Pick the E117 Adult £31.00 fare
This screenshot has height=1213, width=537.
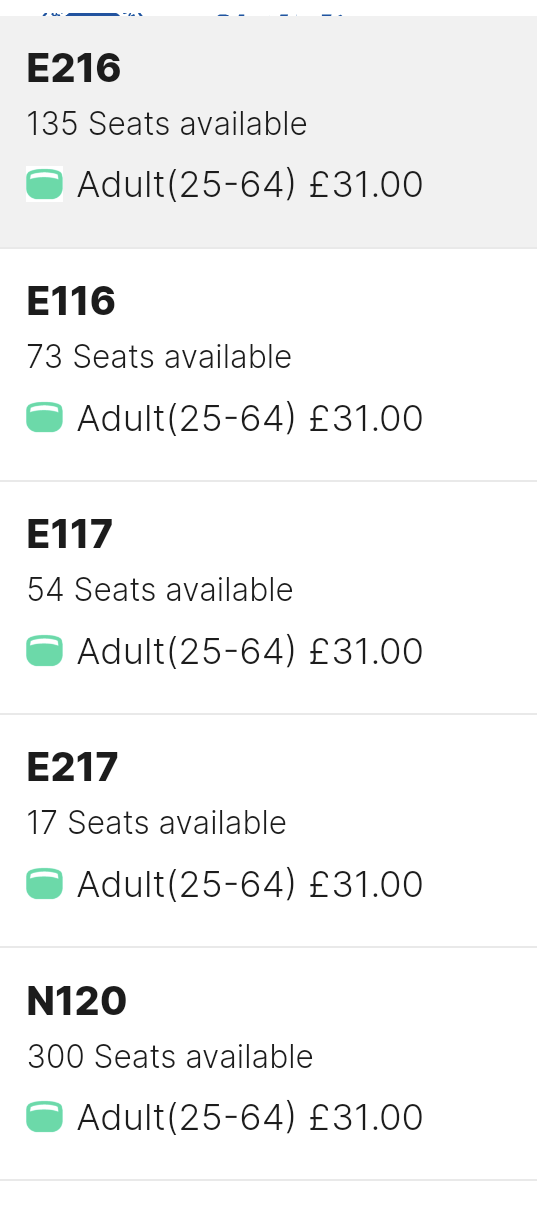tap(250, 651)
